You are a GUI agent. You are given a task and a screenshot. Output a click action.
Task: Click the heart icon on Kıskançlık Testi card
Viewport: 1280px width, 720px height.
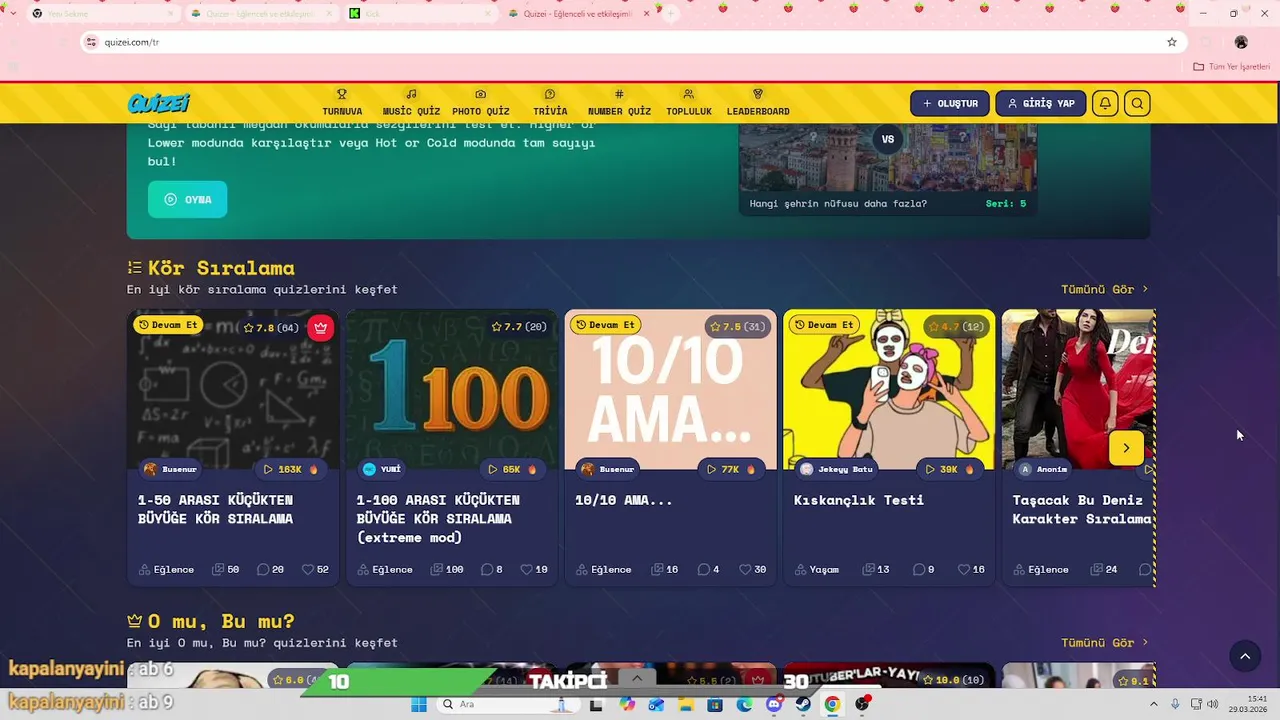(x=964, y=569)
